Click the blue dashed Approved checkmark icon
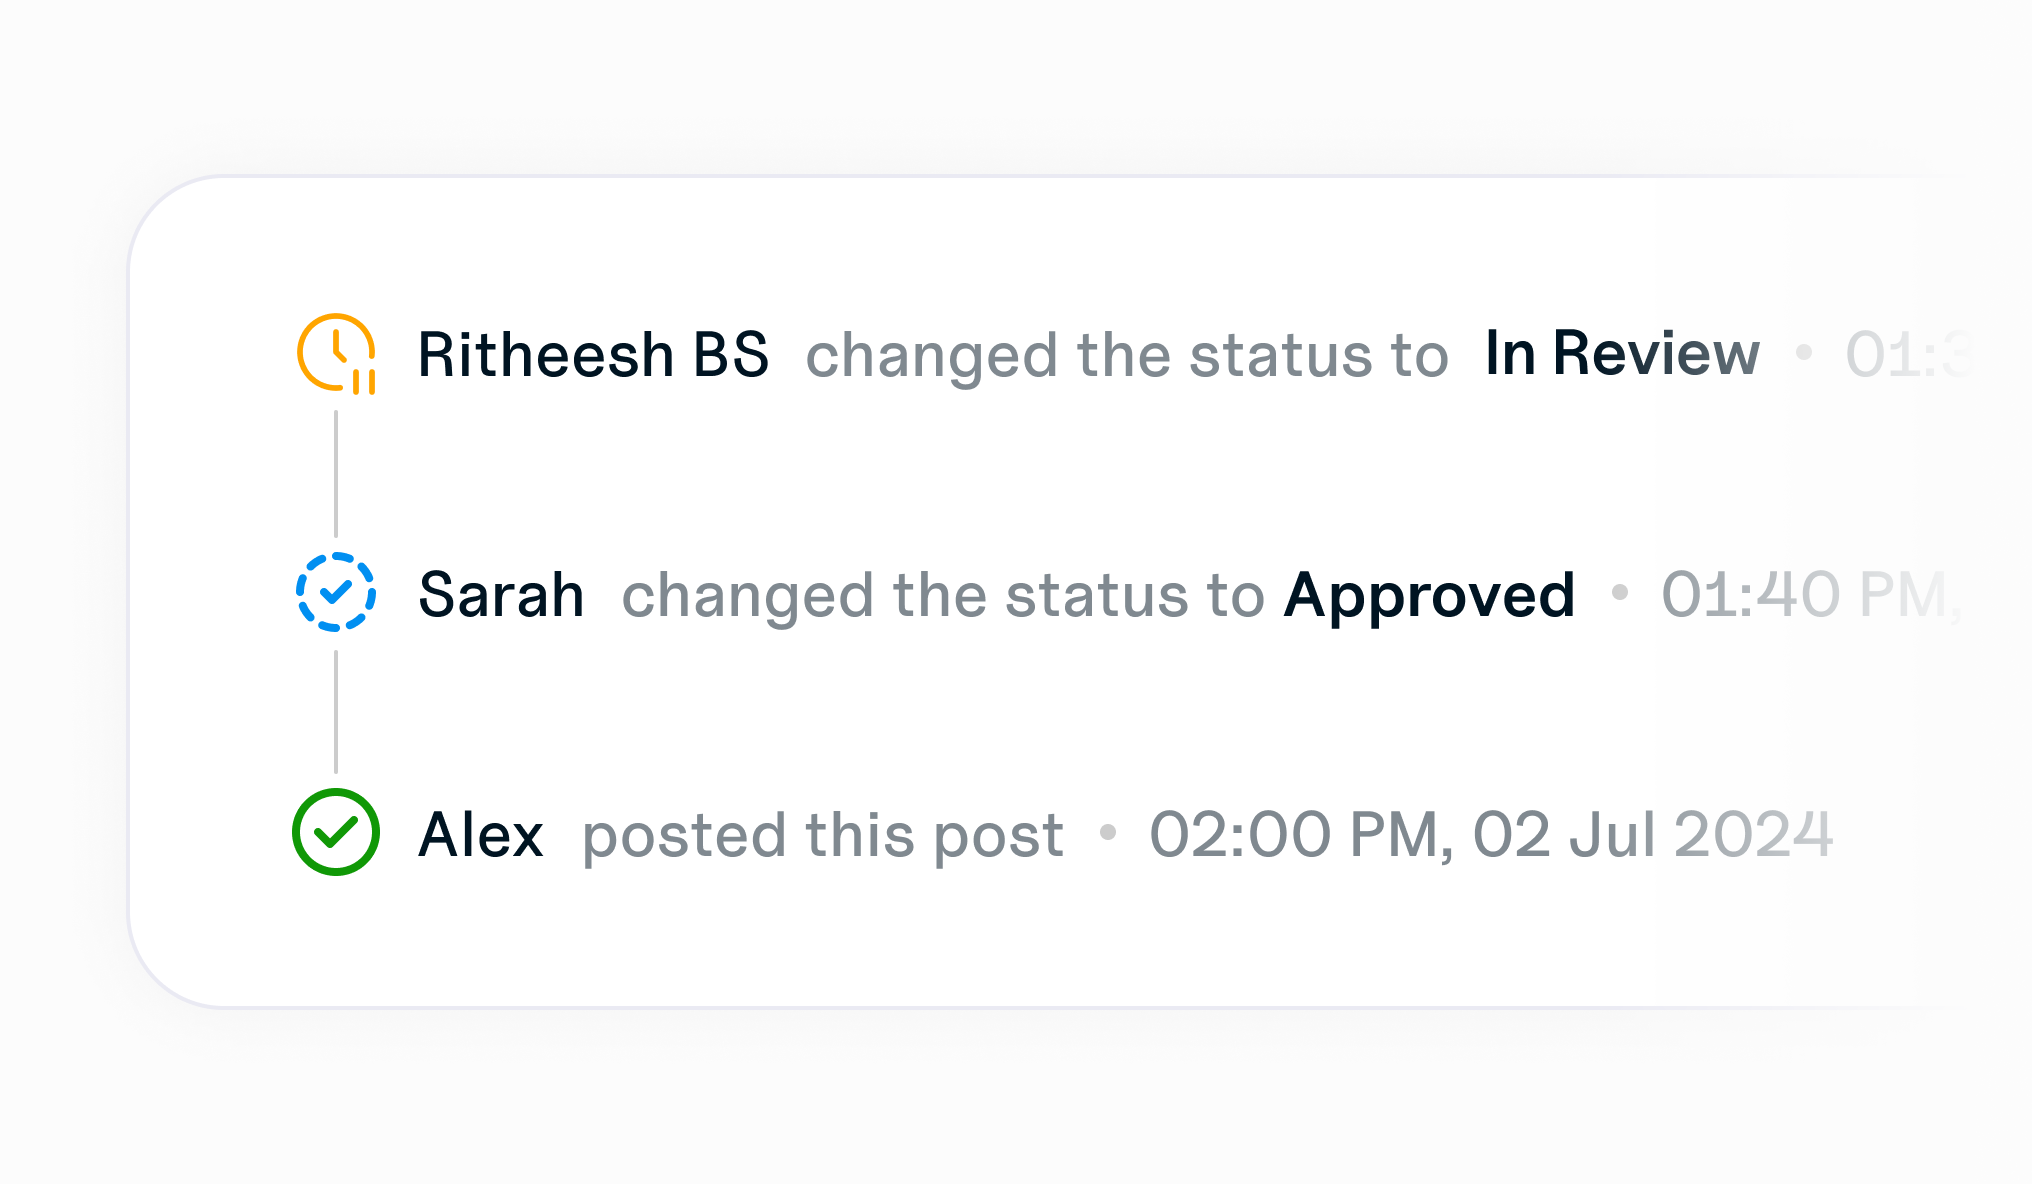Image resolution: width=2032 pixels, height=1184 pixels. (336, 592)
